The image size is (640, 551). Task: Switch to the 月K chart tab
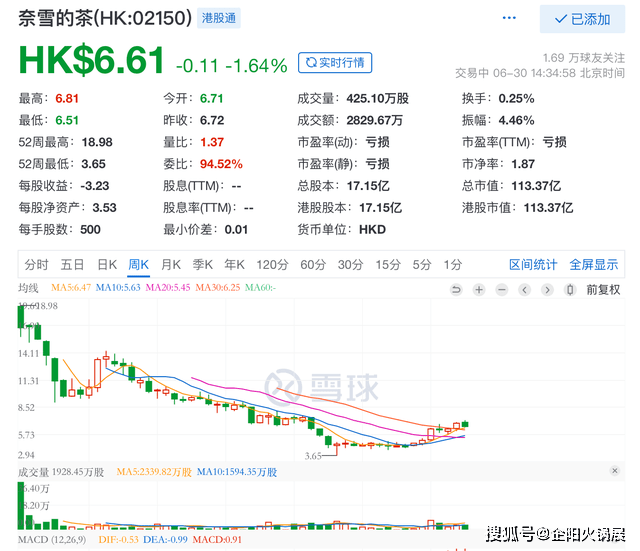pos(171,264)
